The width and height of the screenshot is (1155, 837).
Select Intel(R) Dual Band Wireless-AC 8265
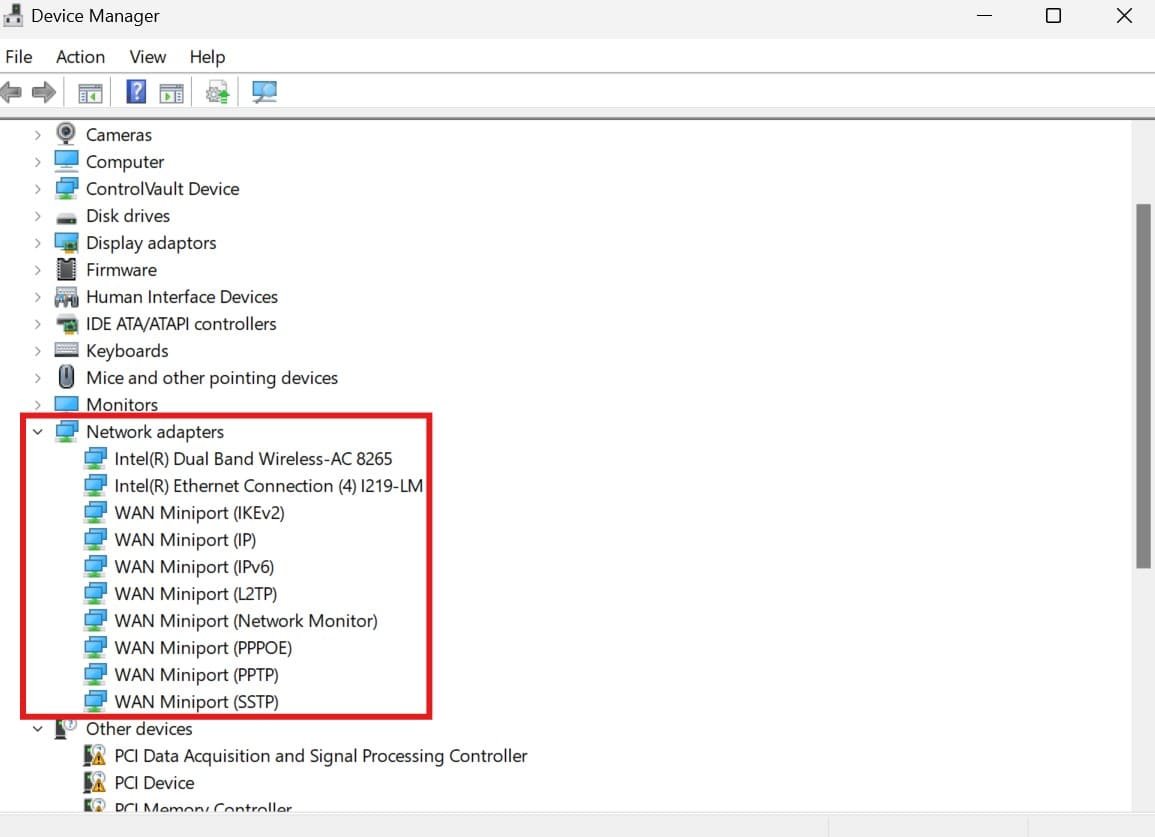click(x=253, y=459)
